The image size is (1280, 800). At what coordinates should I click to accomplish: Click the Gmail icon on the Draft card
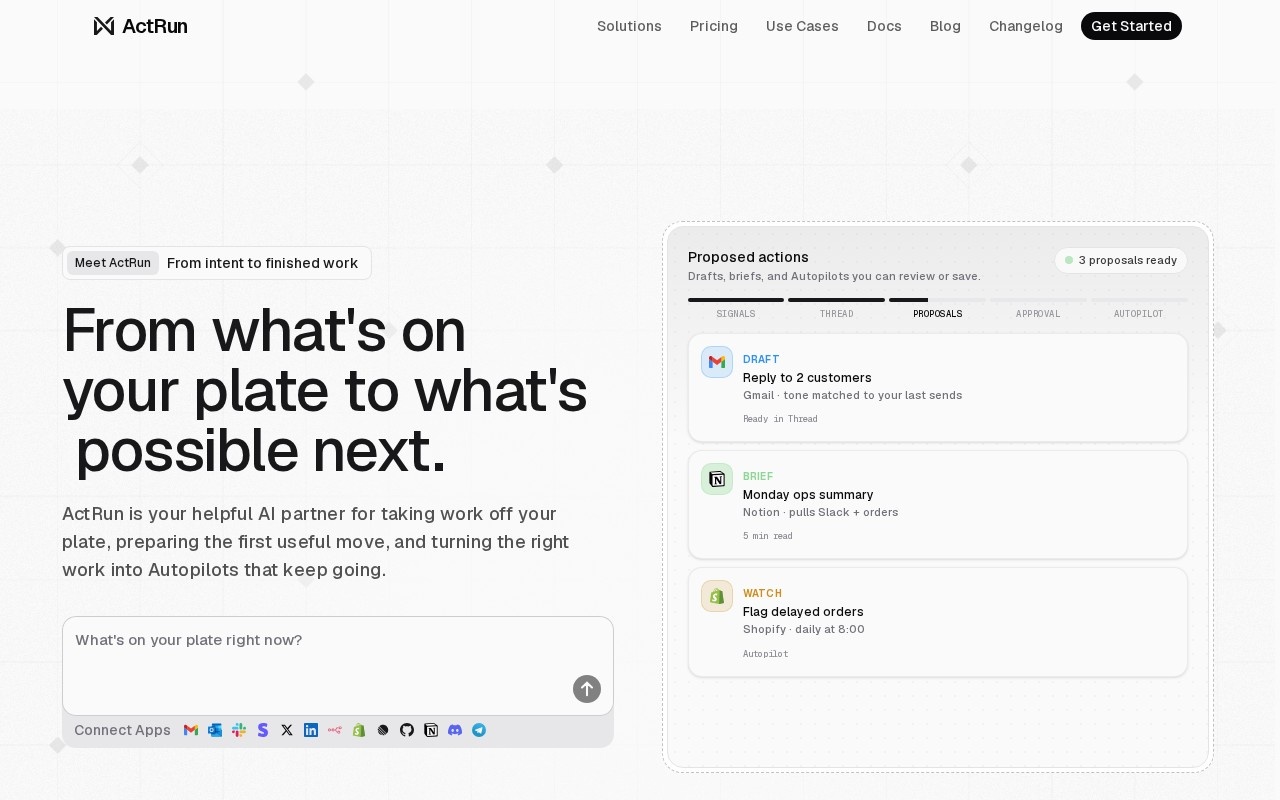[717, 362]
